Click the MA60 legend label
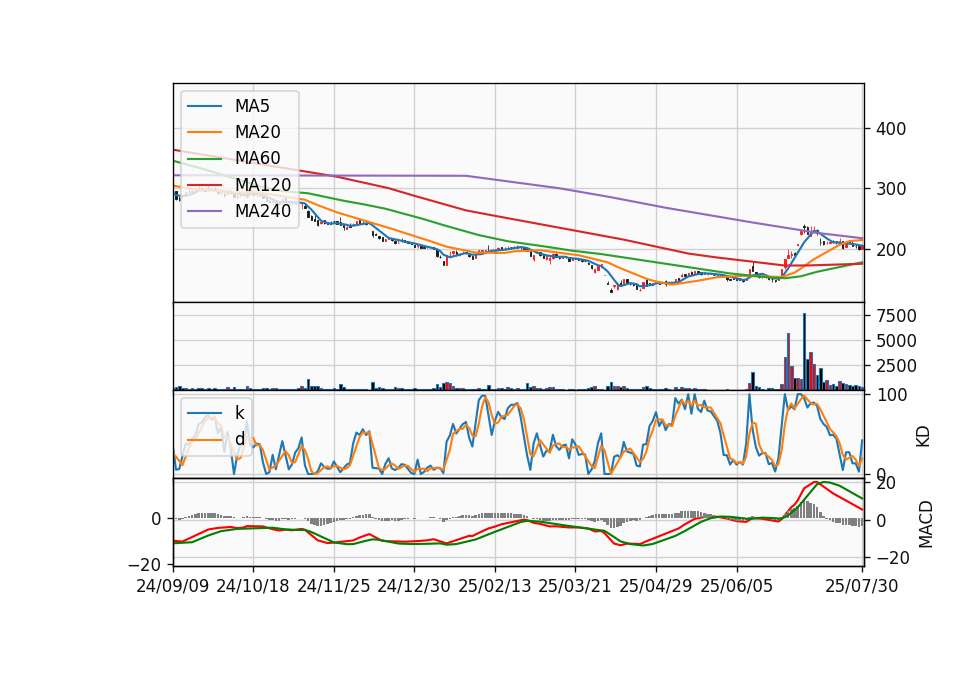The height and width of the screenshot is (690, 960). click(258, 159)
